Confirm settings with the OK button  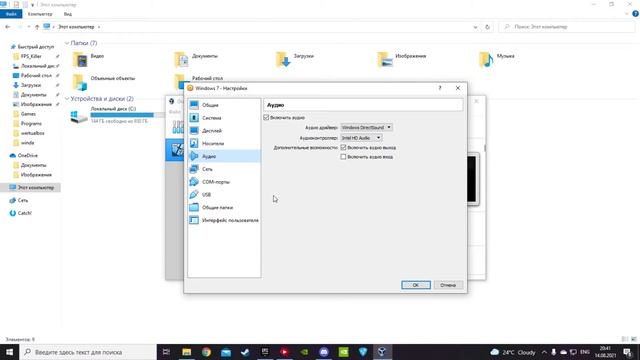pyautogui.click(x=416, y=285)
